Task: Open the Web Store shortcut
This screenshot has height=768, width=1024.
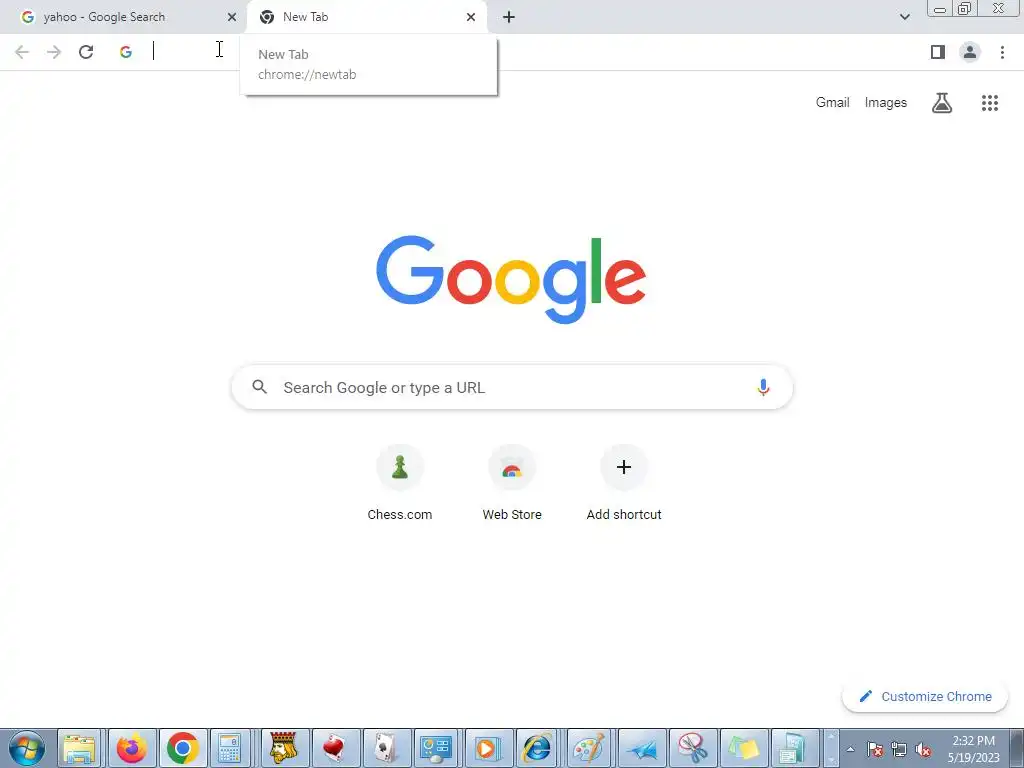Action: point(512,483)
